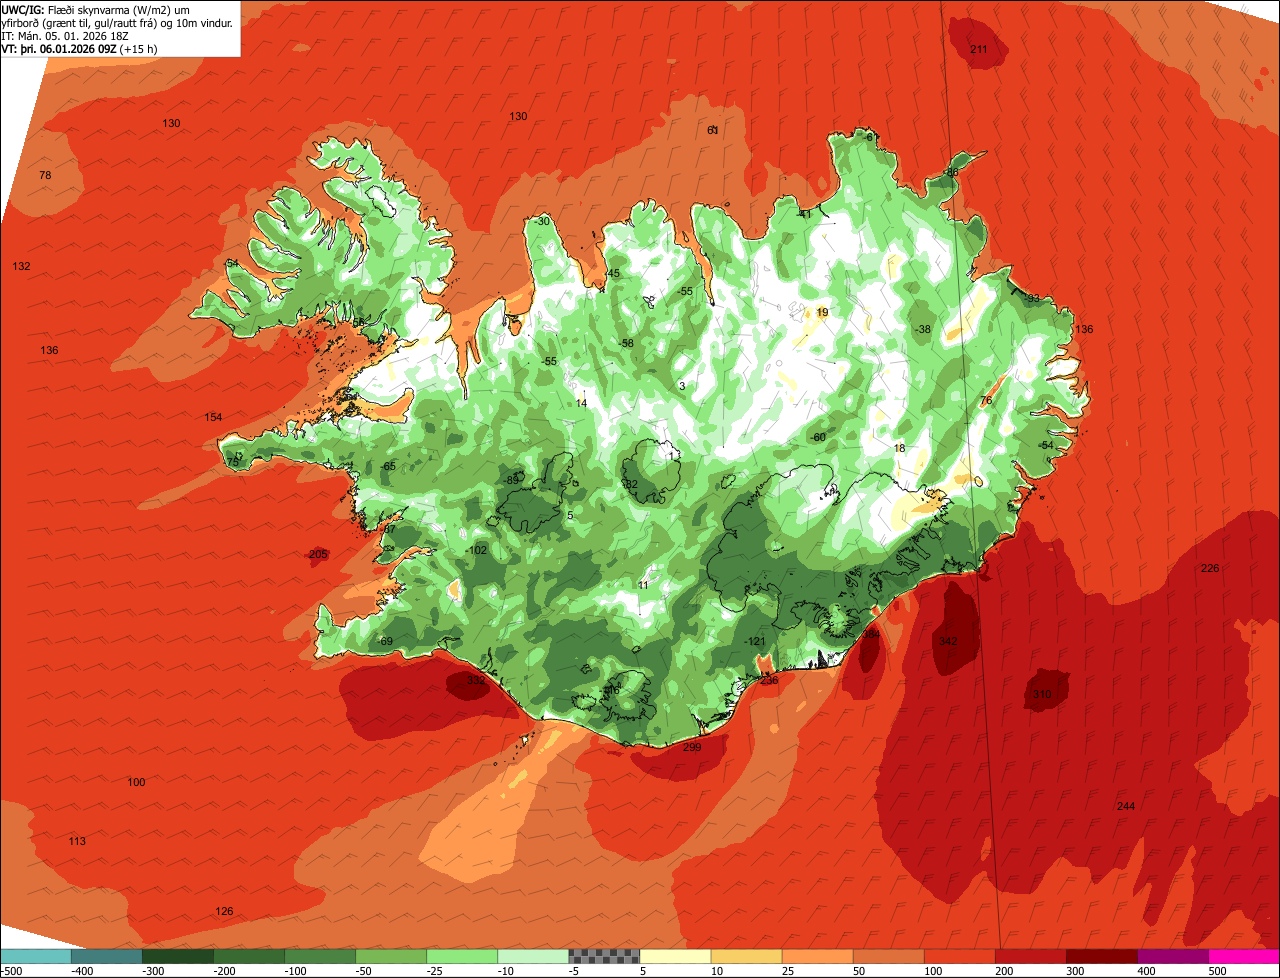Pick the 400 to 500 purple legend swatch
Screen dimensions: 1280x978
[x=1172, y=956]
